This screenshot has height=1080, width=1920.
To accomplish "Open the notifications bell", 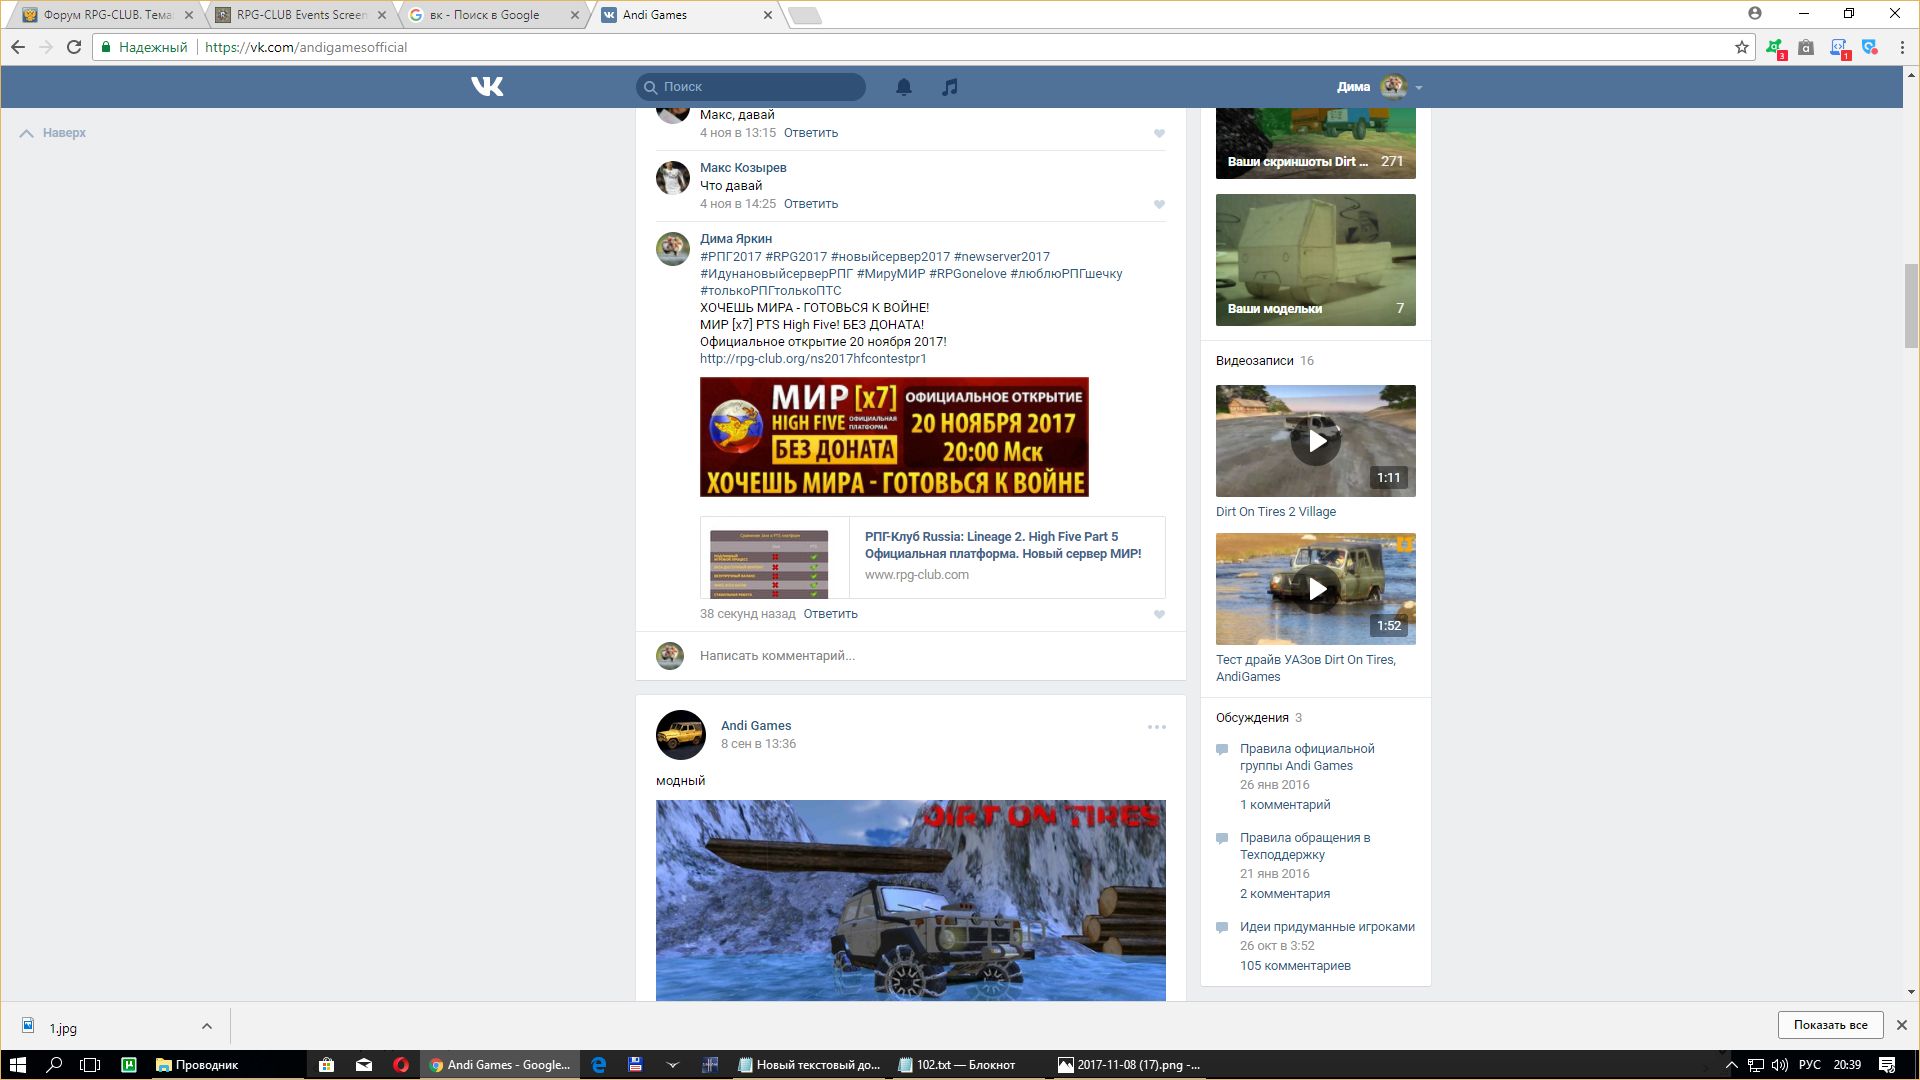I will (x=904, y=87).
